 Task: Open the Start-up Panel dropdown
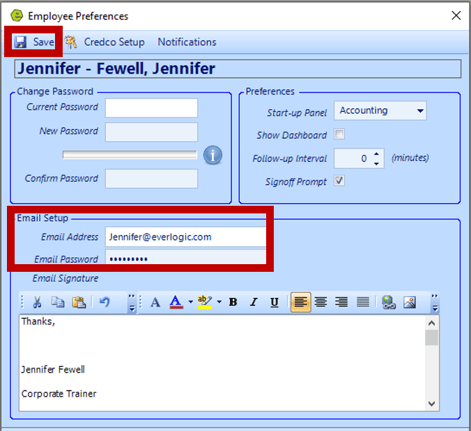(420, 111)
